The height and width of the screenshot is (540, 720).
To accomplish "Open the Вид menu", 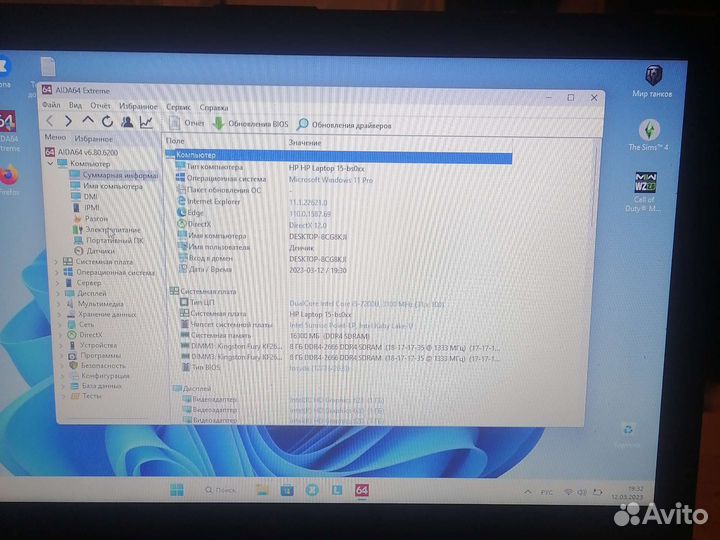I will (x=75, y=105).
